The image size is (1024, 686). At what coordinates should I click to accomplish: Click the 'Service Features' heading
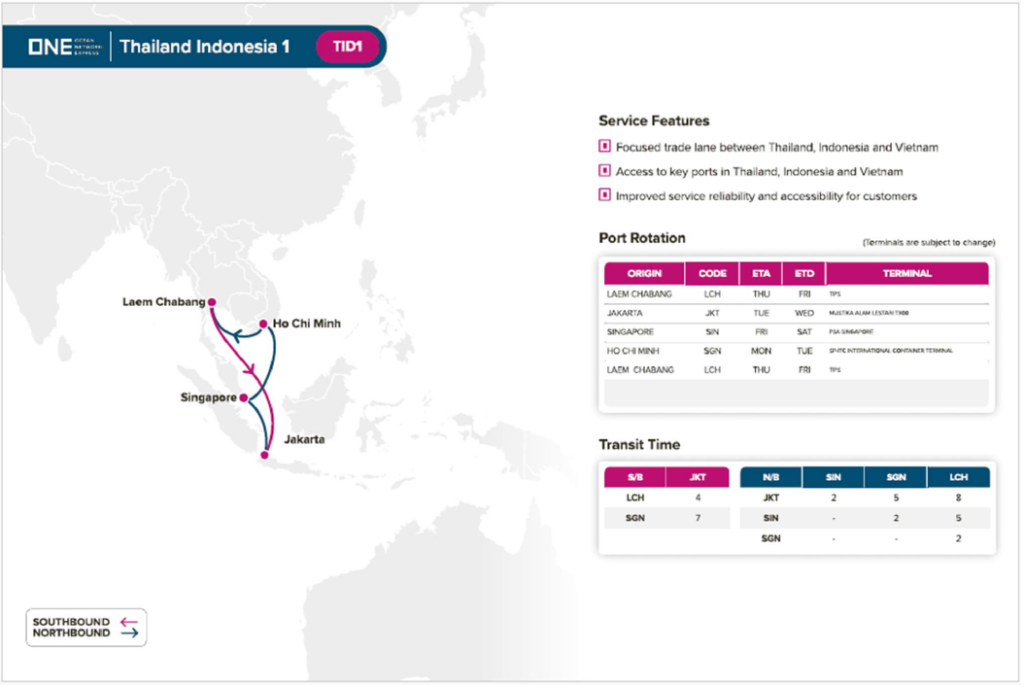click(x=654, y=121)
